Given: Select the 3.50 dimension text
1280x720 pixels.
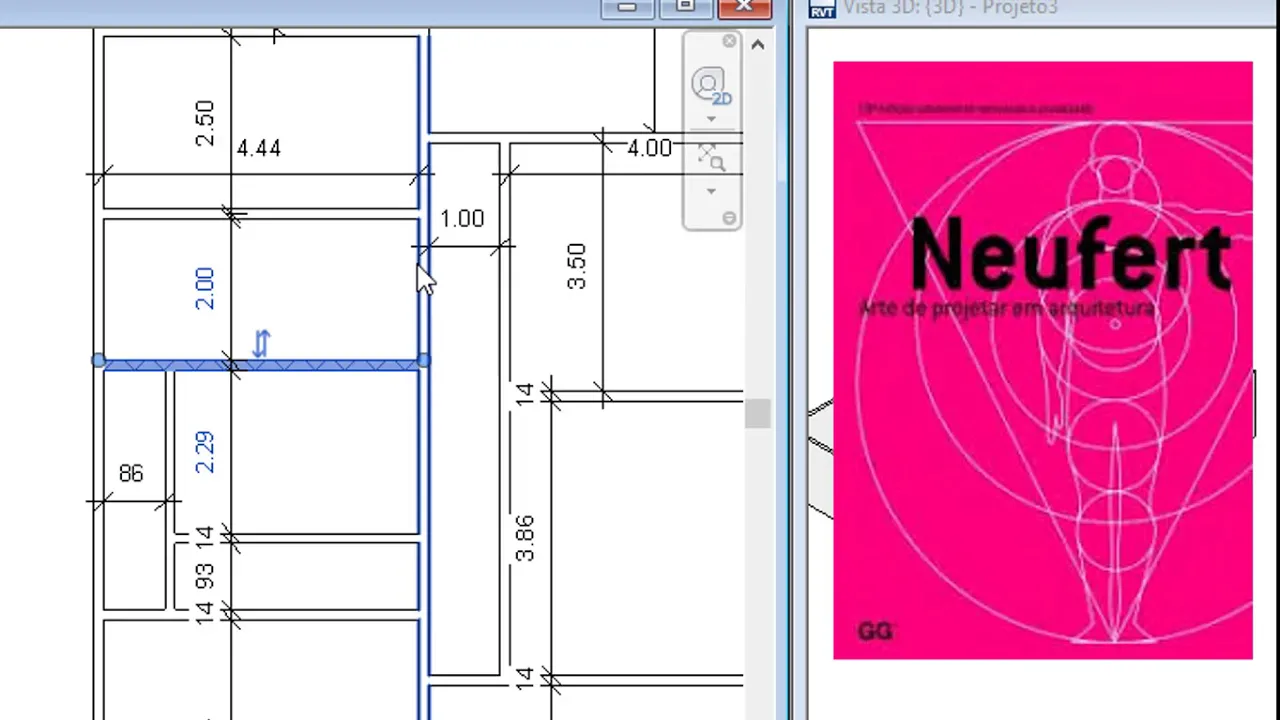Looking at the screenshot, I should click(577, 266).
